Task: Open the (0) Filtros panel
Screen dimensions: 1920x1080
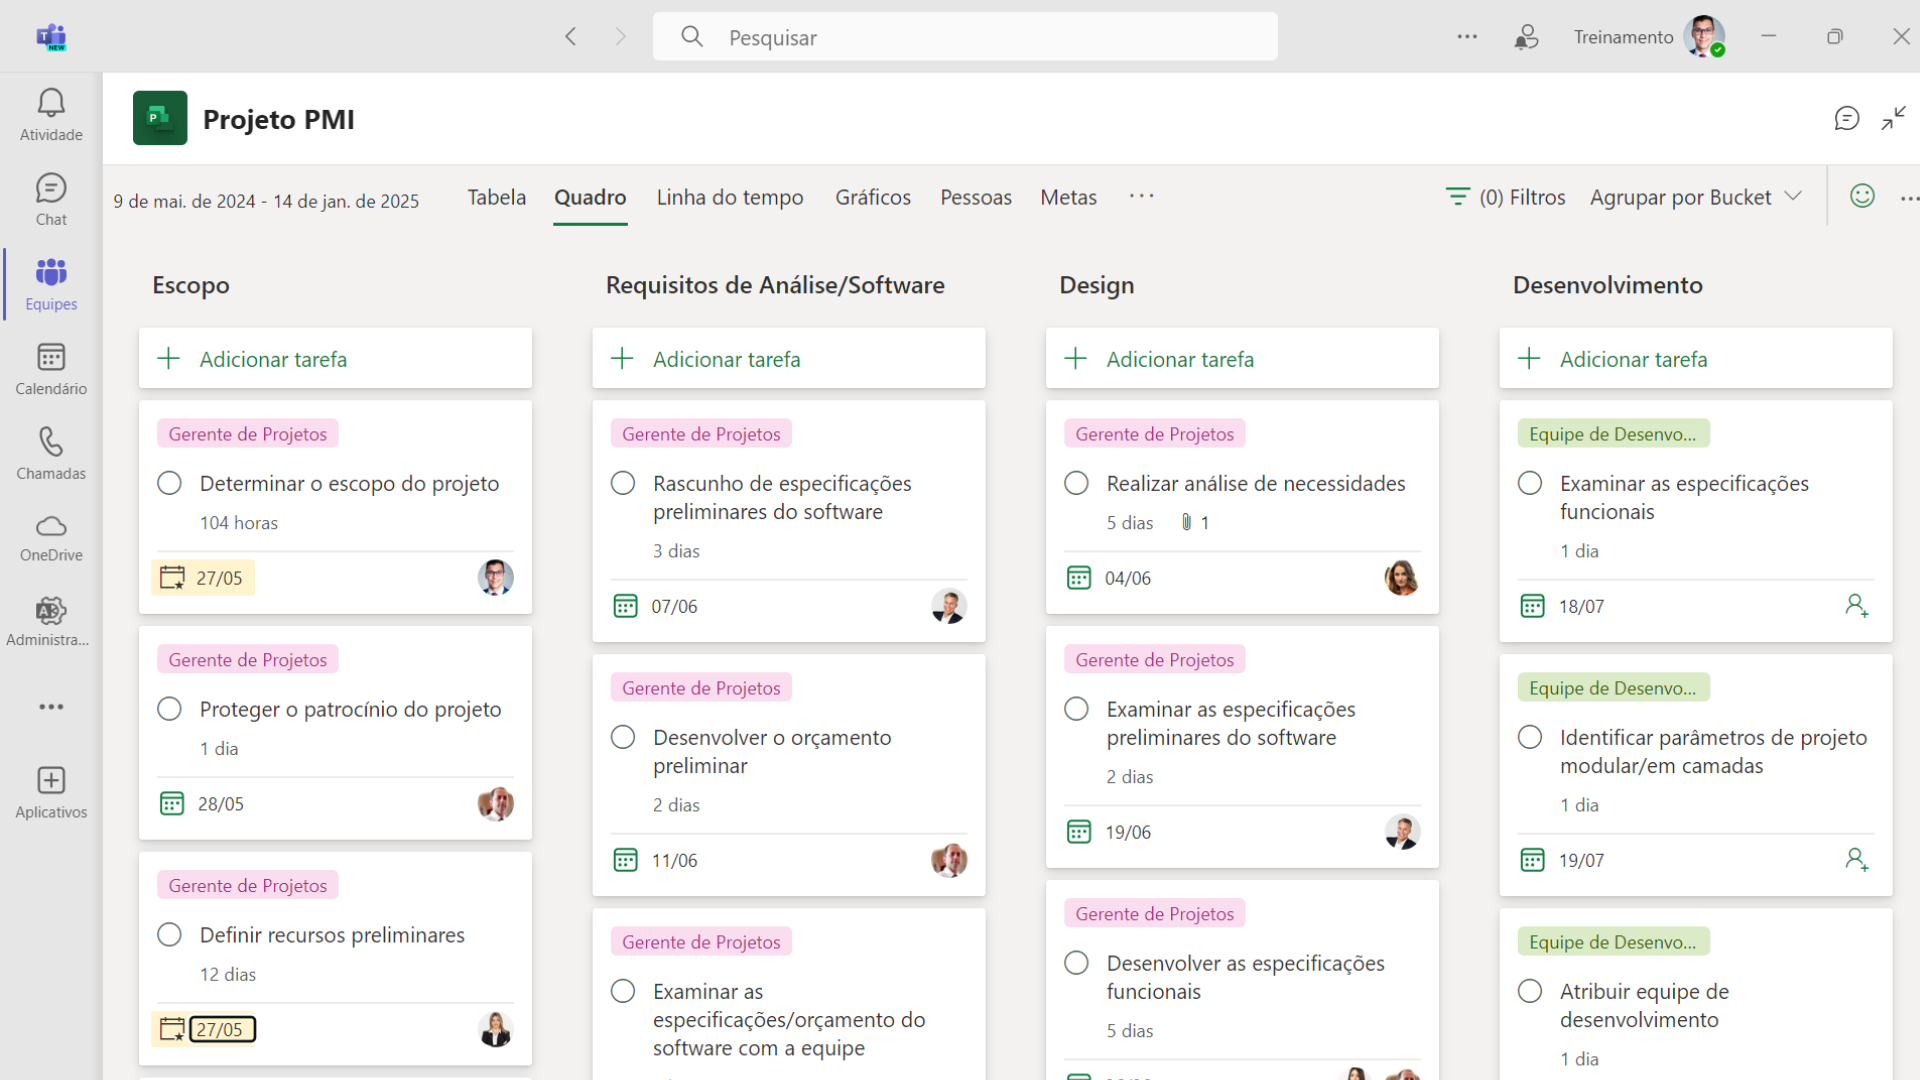Action: (x=1505, y=197)
